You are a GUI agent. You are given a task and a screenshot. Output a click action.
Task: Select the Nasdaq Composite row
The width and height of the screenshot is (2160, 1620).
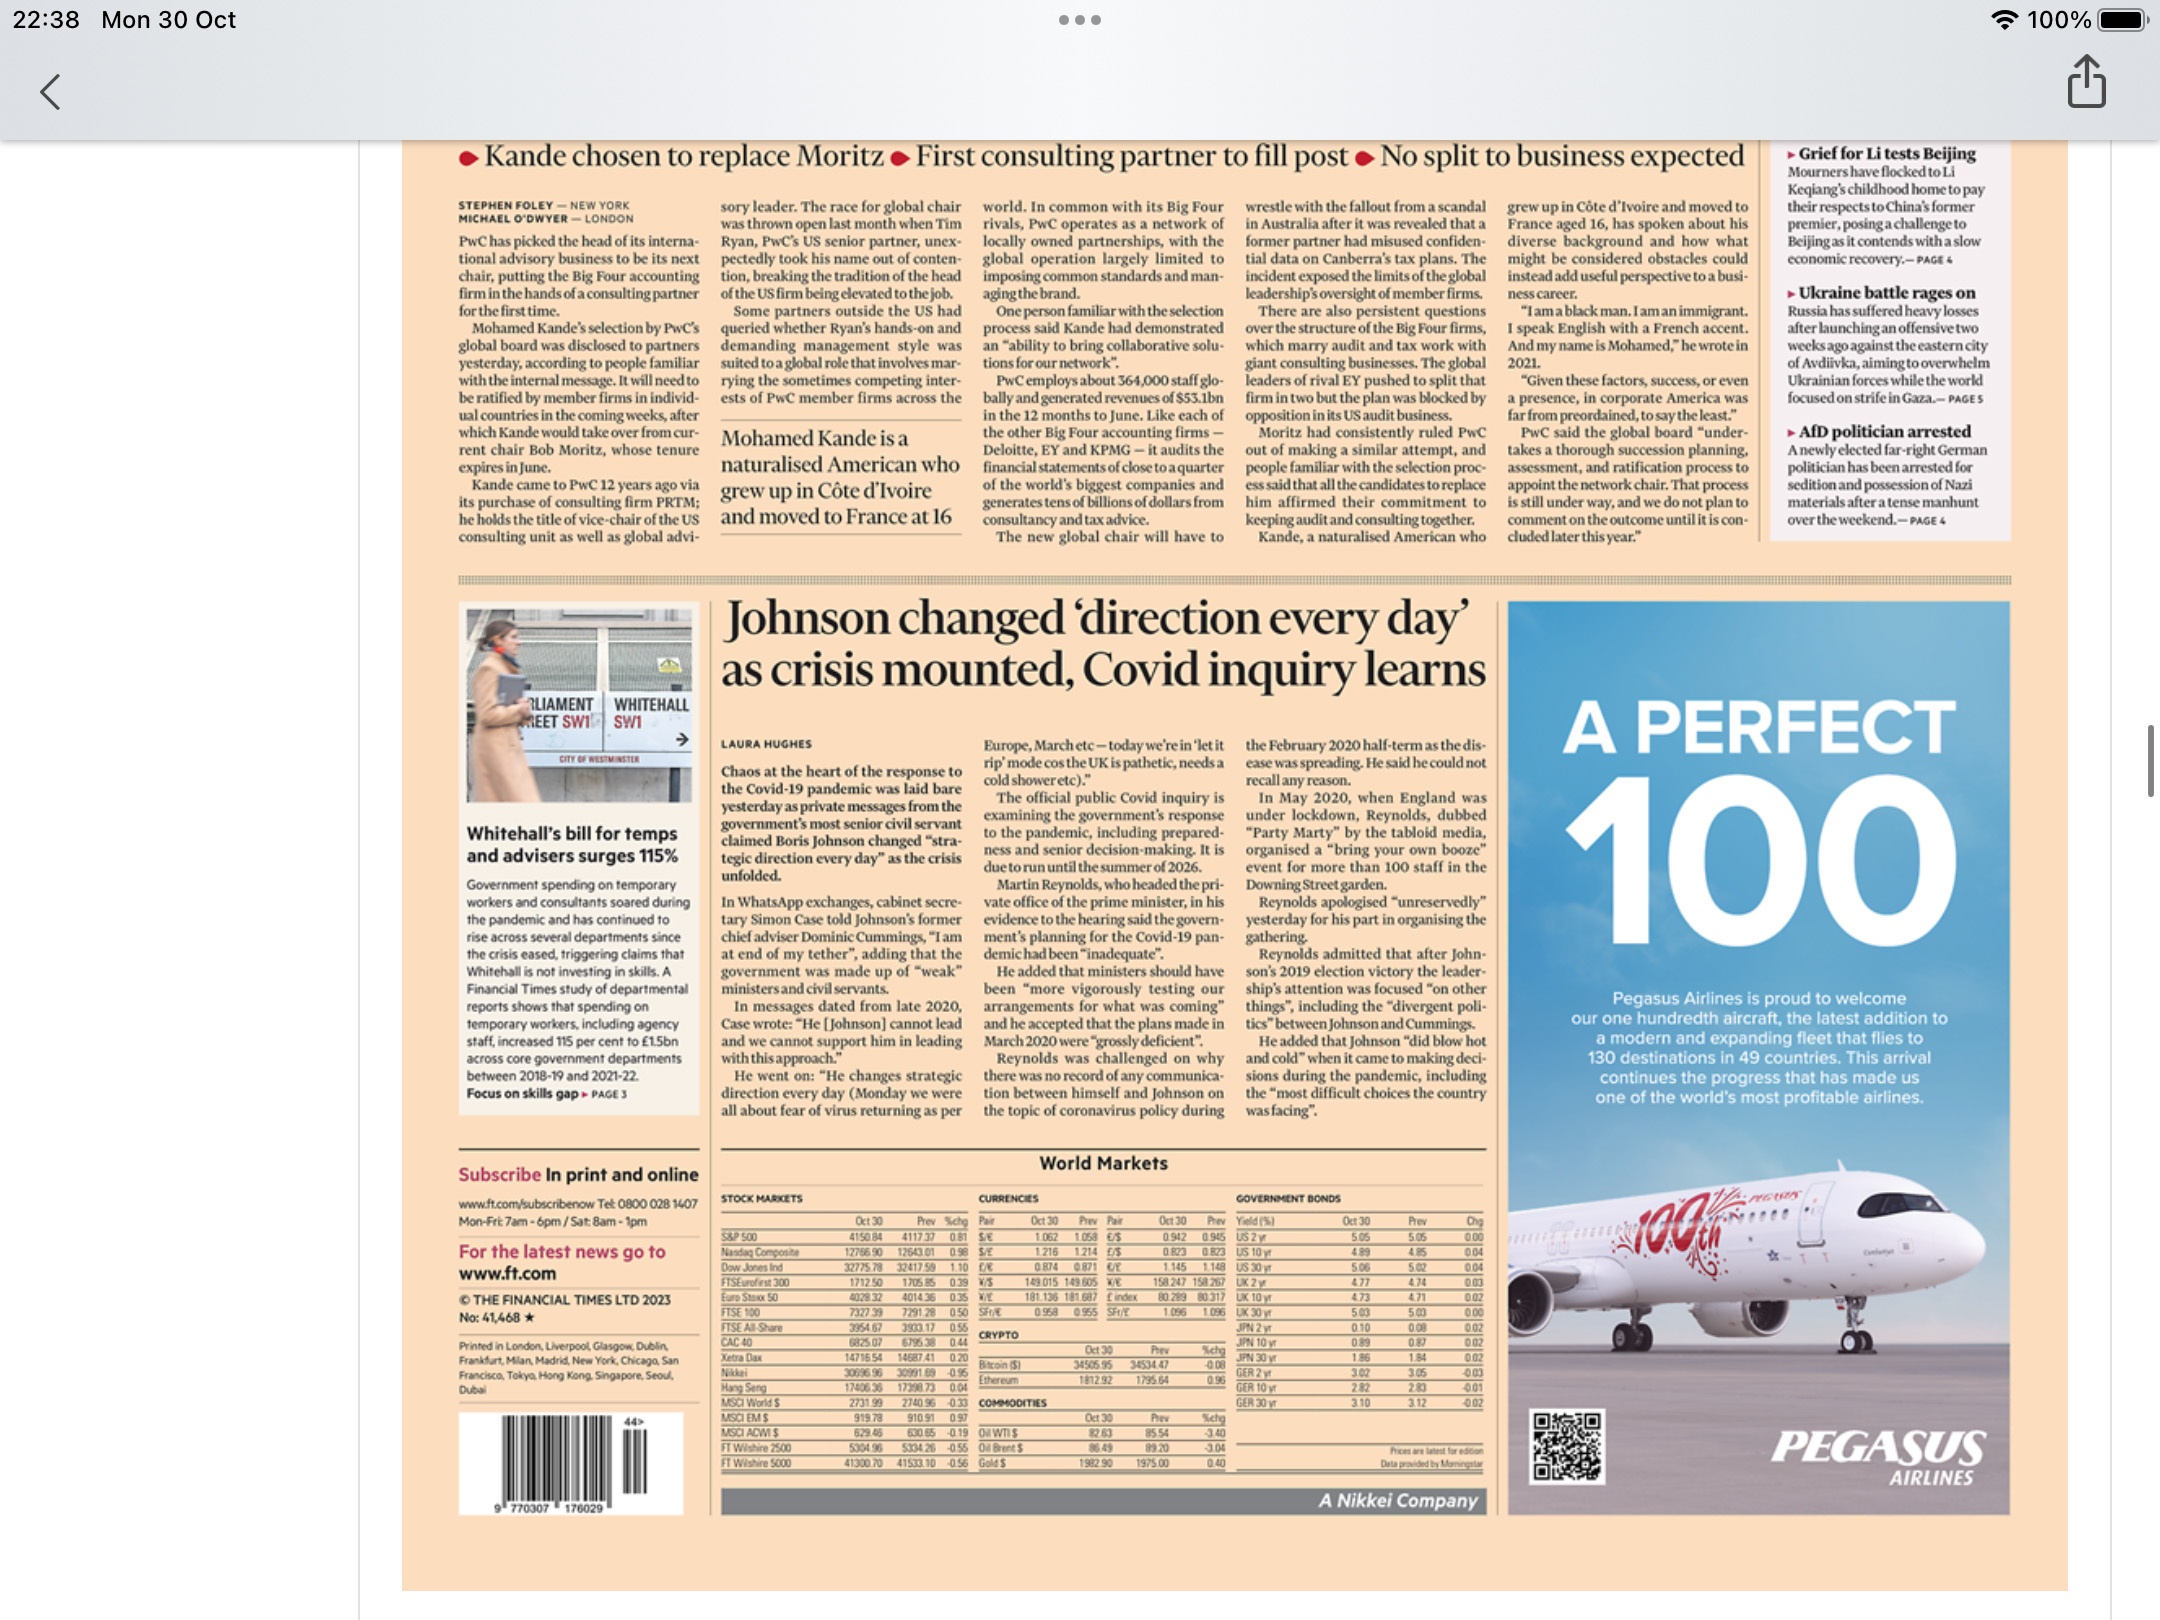(x=844, y=1252)
